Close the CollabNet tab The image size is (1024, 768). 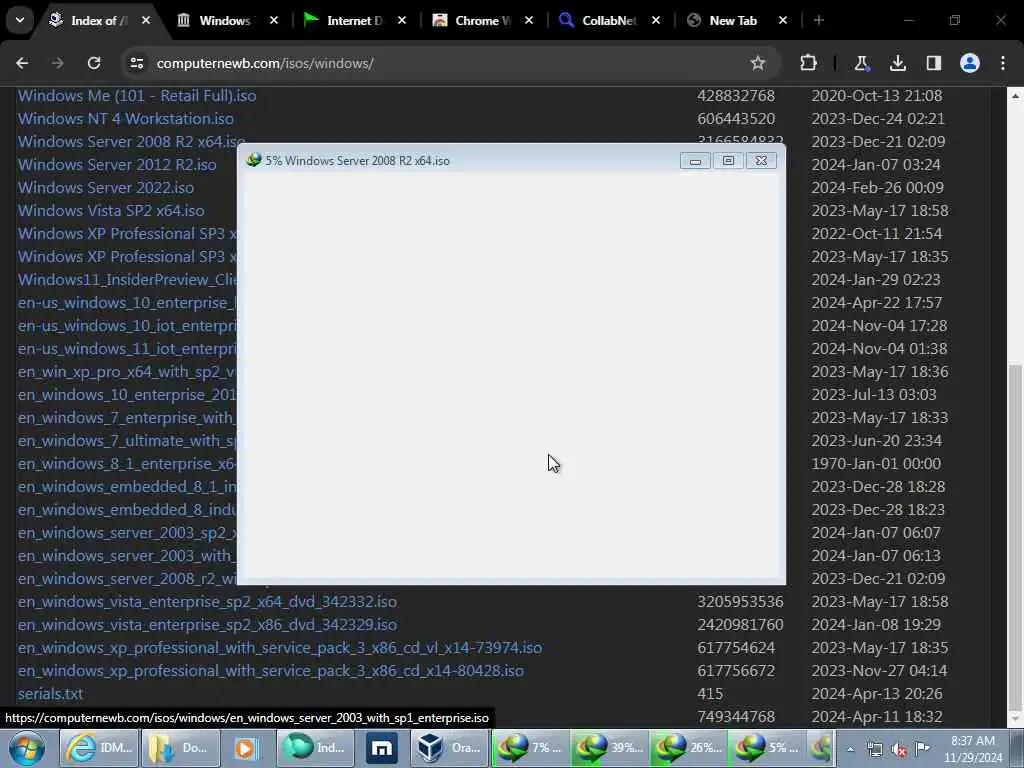tap(656, 20)
